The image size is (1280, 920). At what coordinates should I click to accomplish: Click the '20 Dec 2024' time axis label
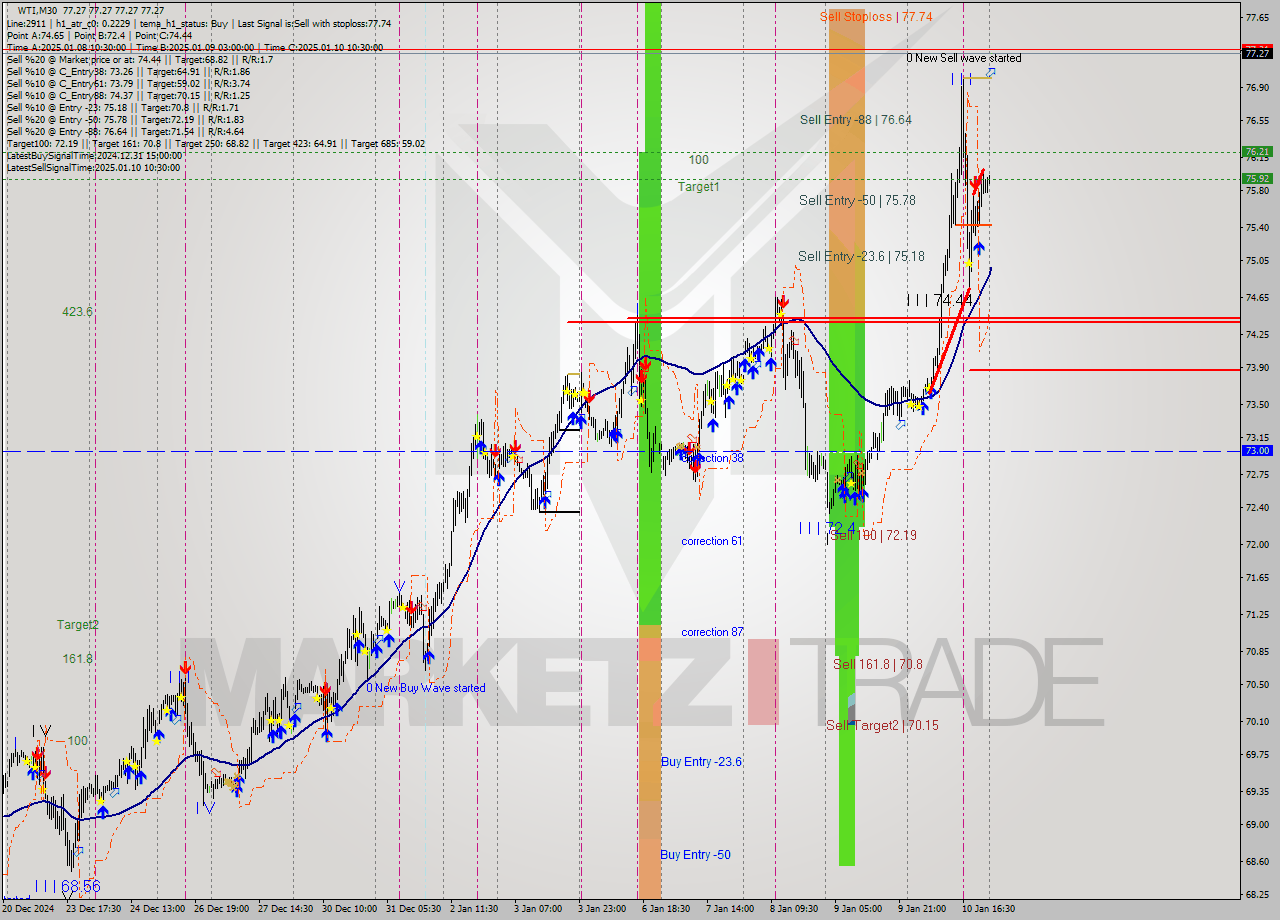(x=30, y=909)
